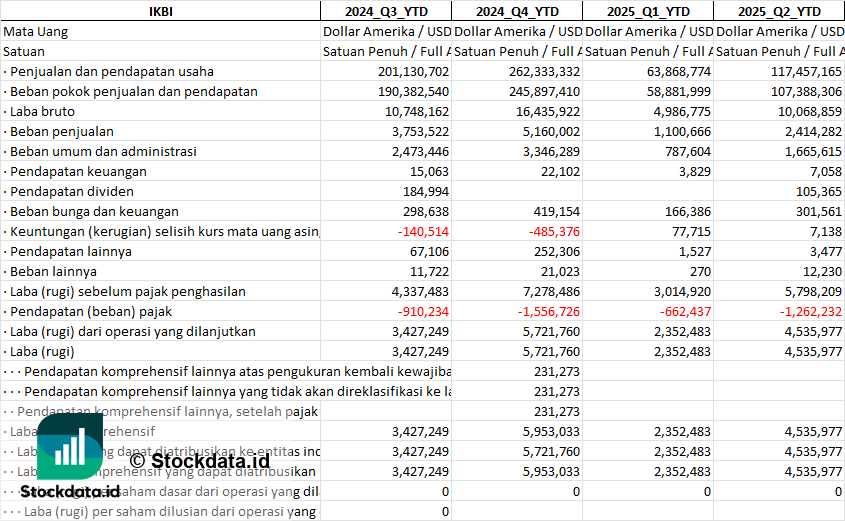The image size is (845, 521).
Task: Select cell with value 201,130,702
Action: click(386, 71)
